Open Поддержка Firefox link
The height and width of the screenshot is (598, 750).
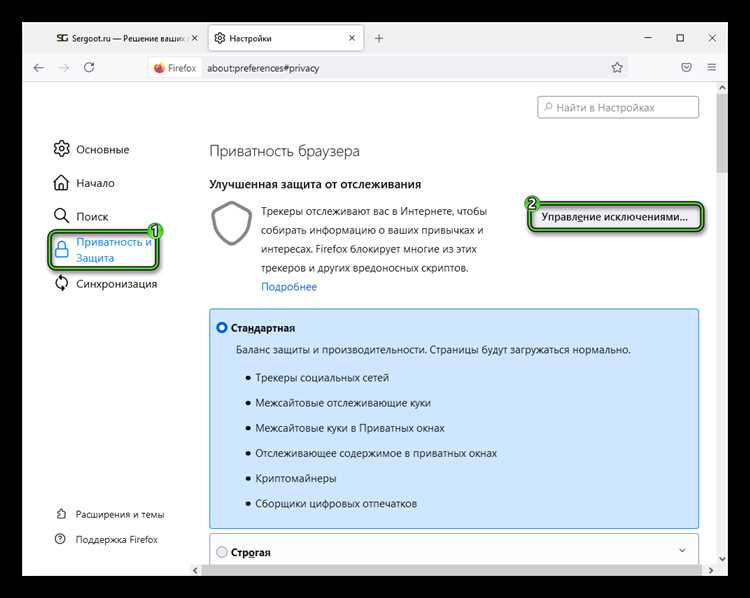coord(106,539)
